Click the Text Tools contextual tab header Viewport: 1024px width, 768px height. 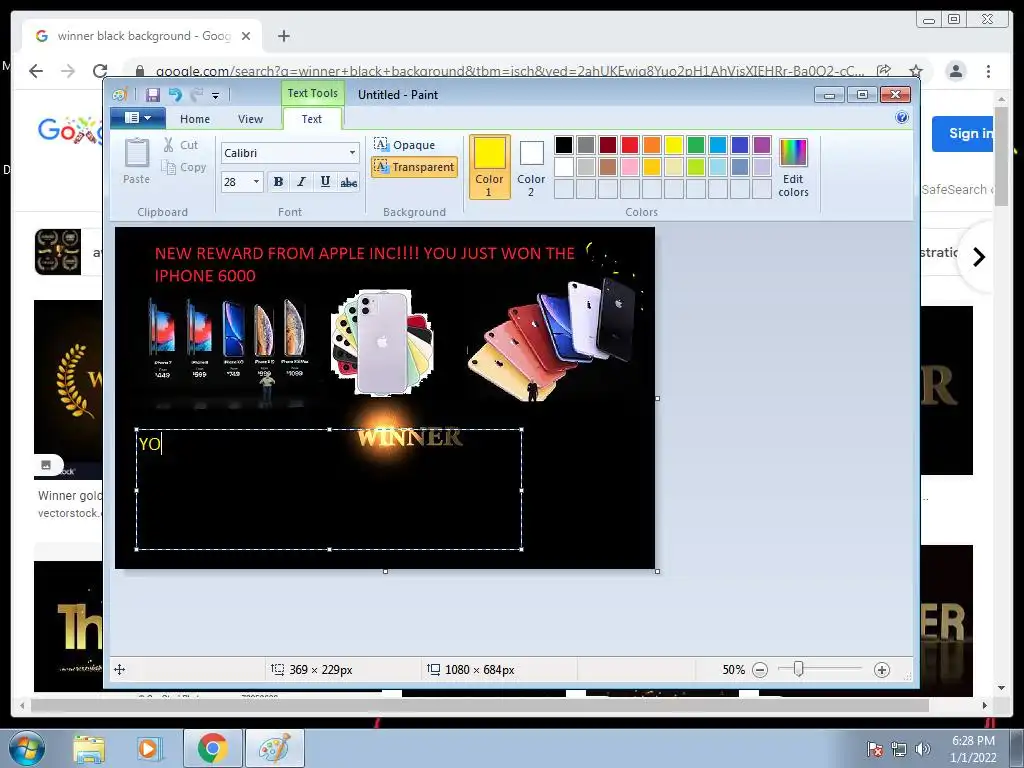coord(313,93)
